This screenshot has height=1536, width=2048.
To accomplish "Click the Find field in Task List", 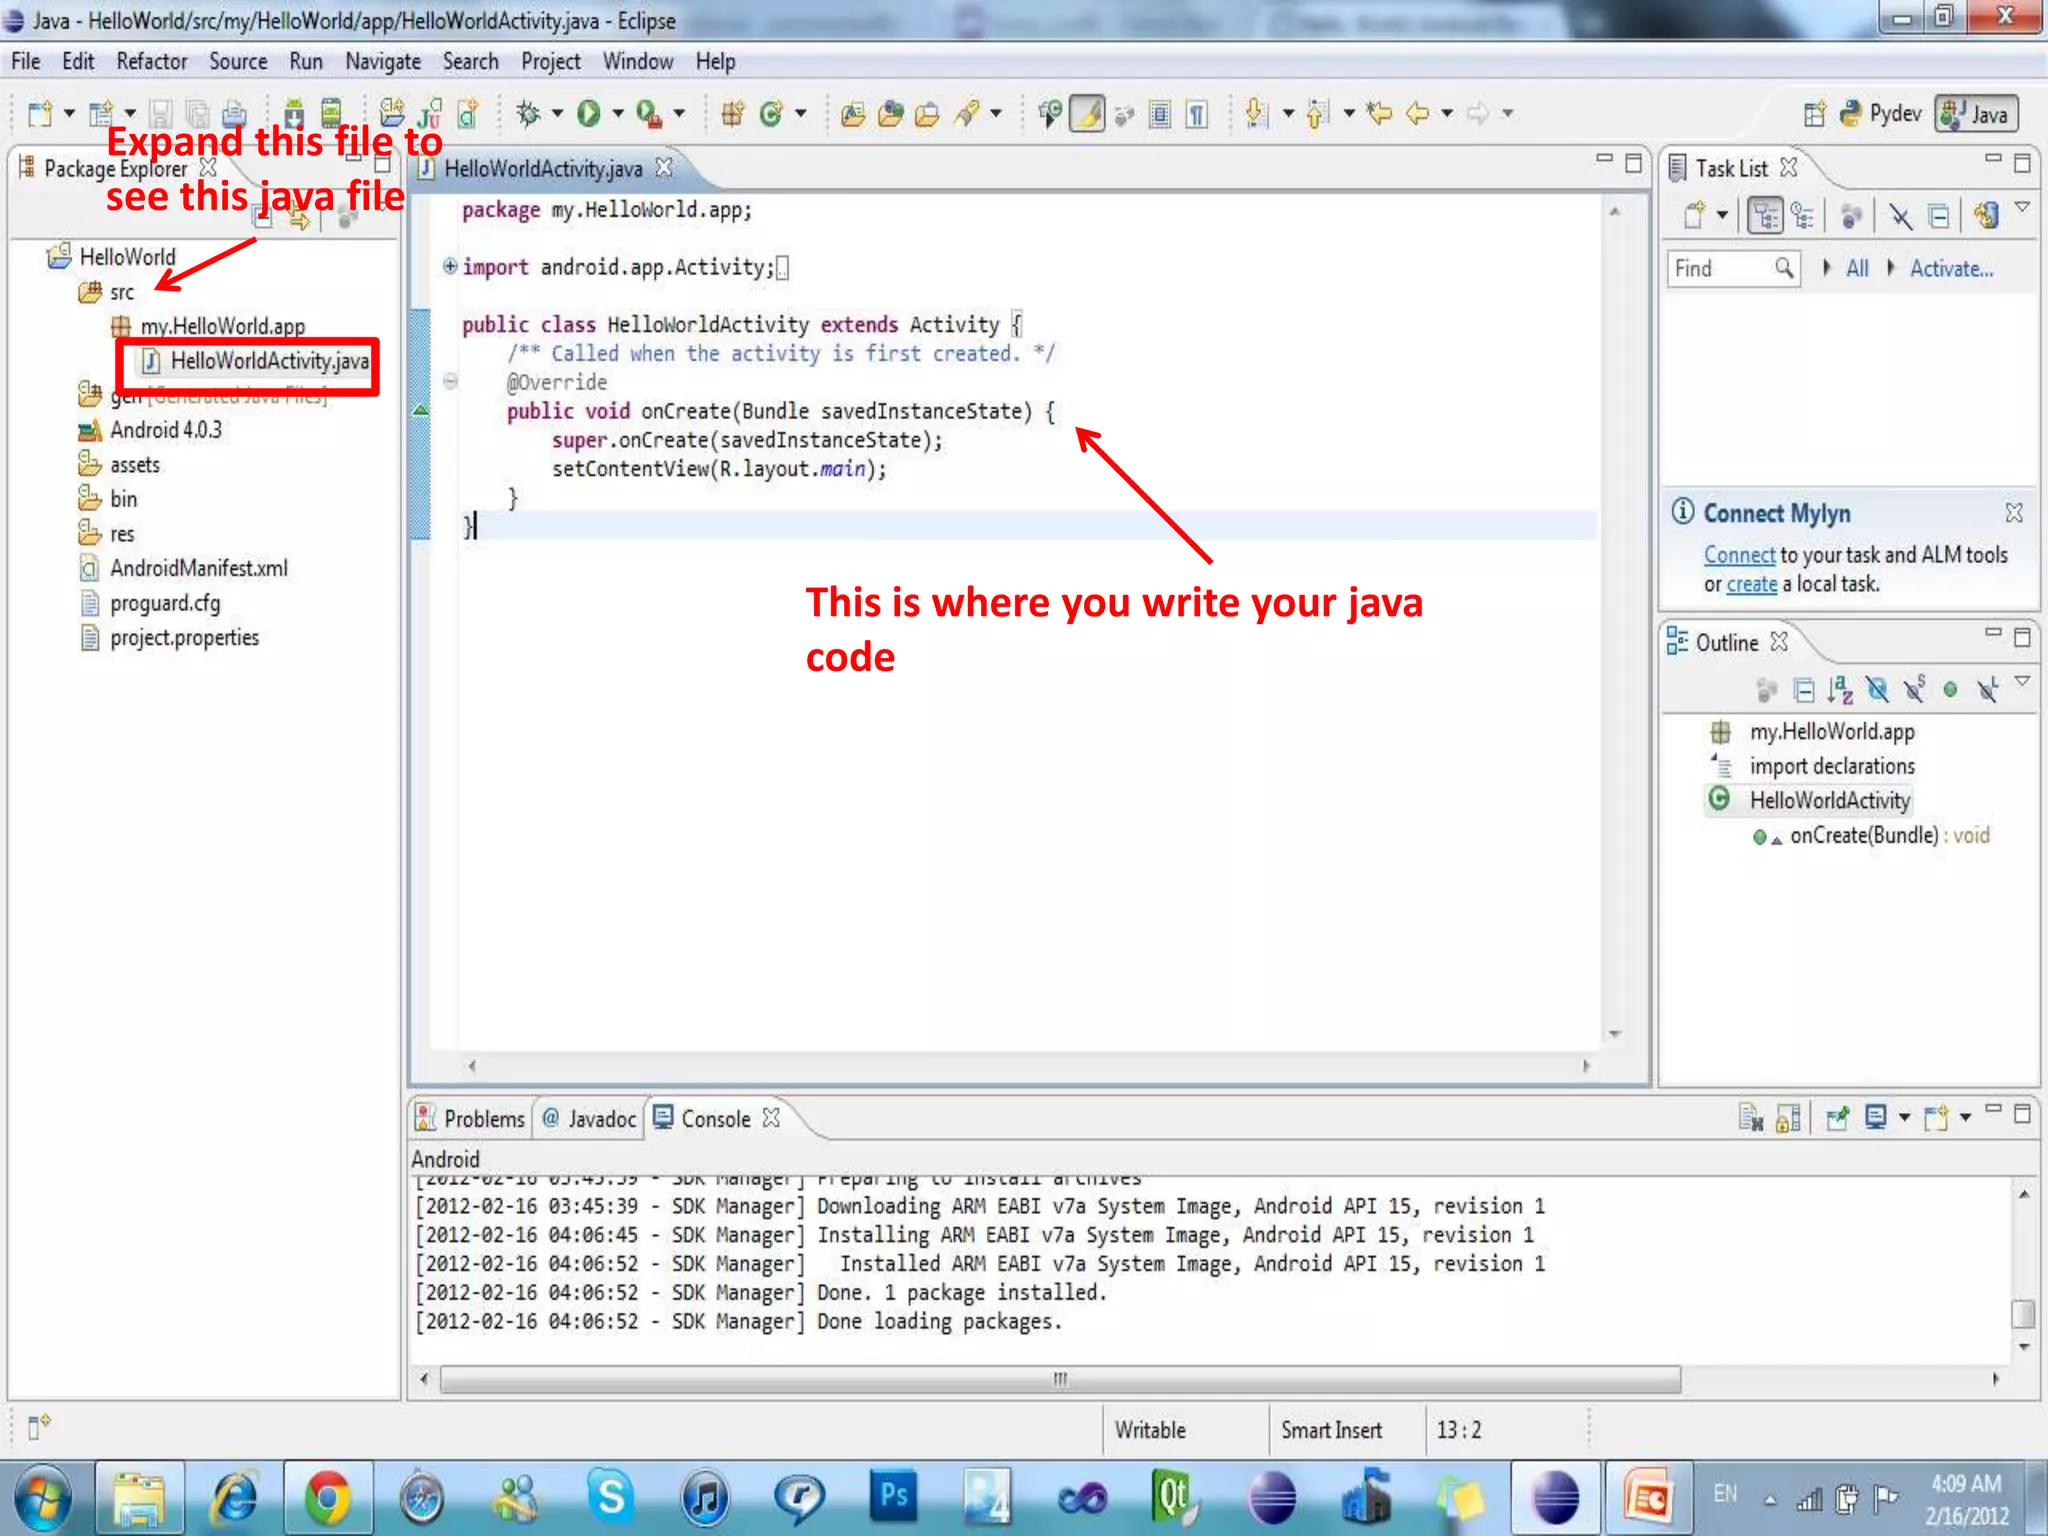I will click(x=1734, y=268).
